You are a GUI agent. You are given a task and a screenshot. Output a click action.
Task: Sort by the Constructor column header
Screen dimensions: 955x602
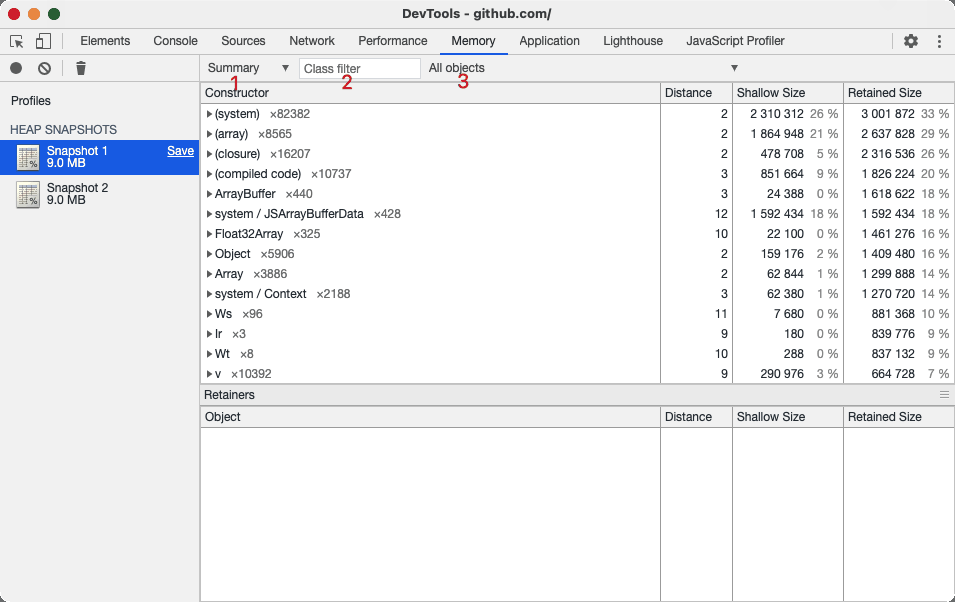click(x=430, y=93)
